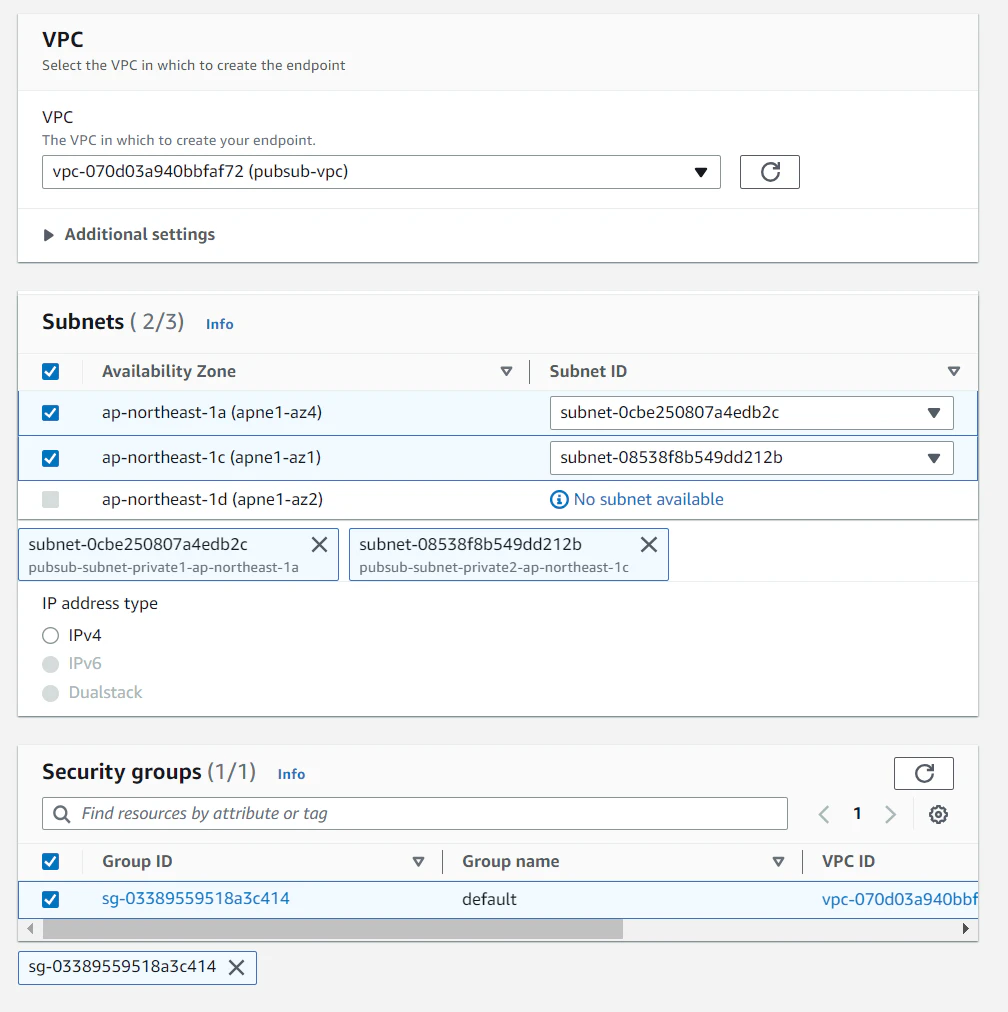This screenshot has width=1008, height=1012.
Task: Click the info icon beside No subnet available
Action: 559,500
